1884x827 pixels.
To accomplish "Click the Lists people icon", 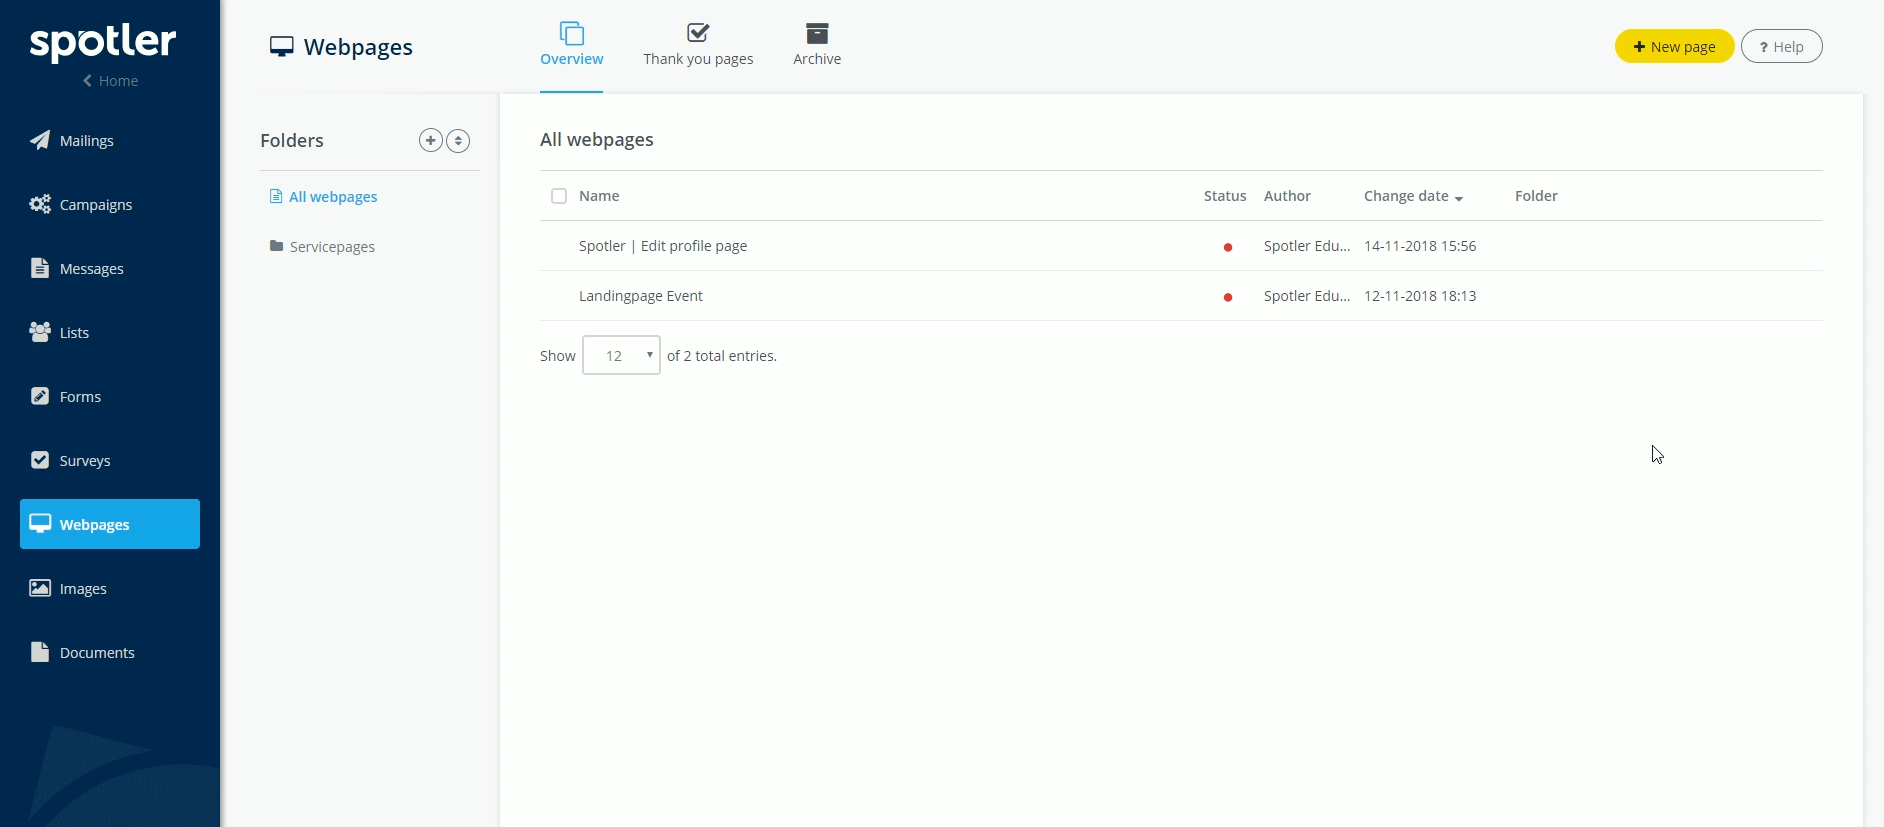I will coord(40,332).
